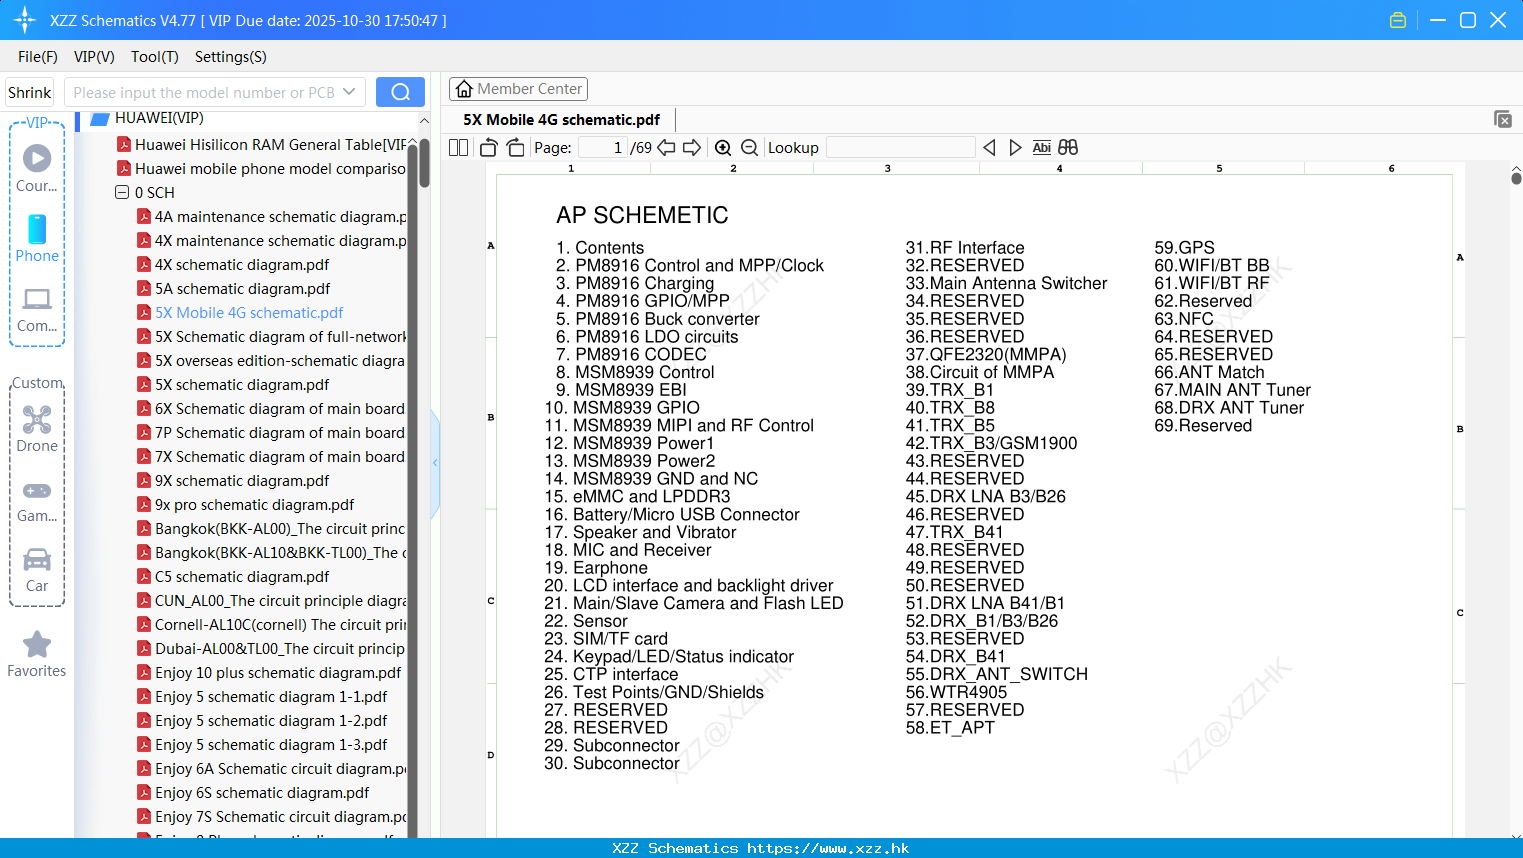Image resolution: width=1523 pixels, height=858 pixels.
Task: Open C5 schematic diagram.pdf
Action: click(242, 577)
